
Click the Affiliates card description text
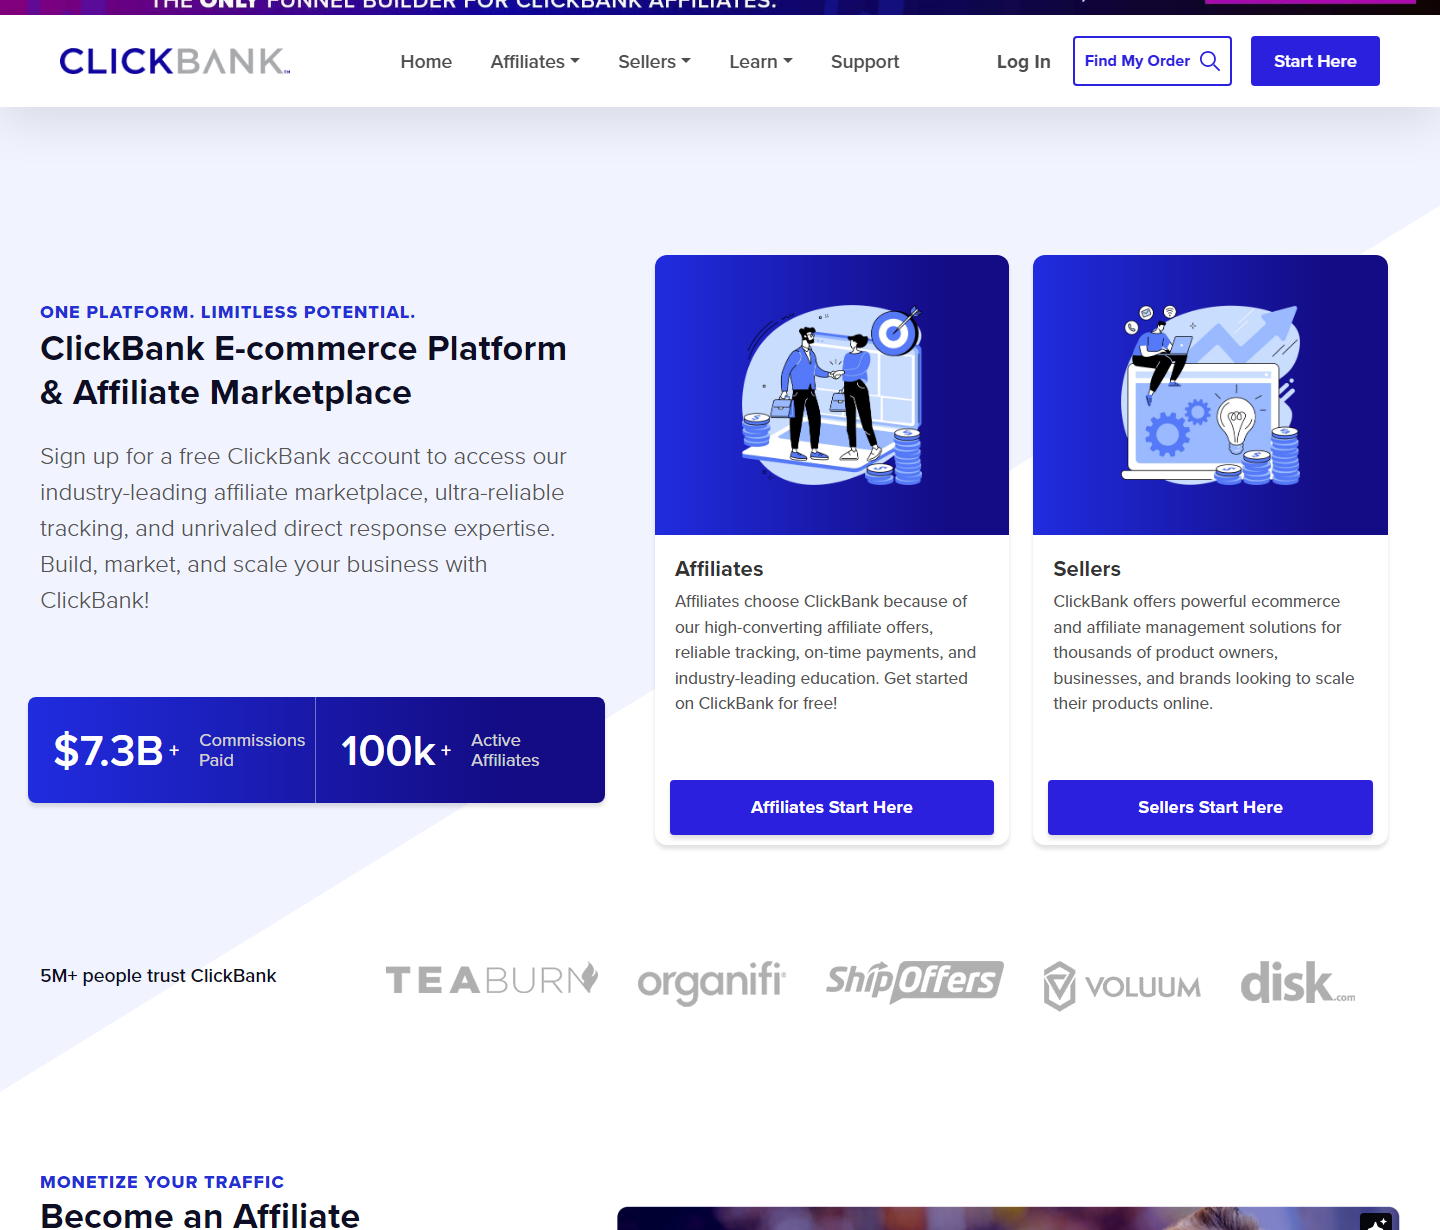click(826, 652)
